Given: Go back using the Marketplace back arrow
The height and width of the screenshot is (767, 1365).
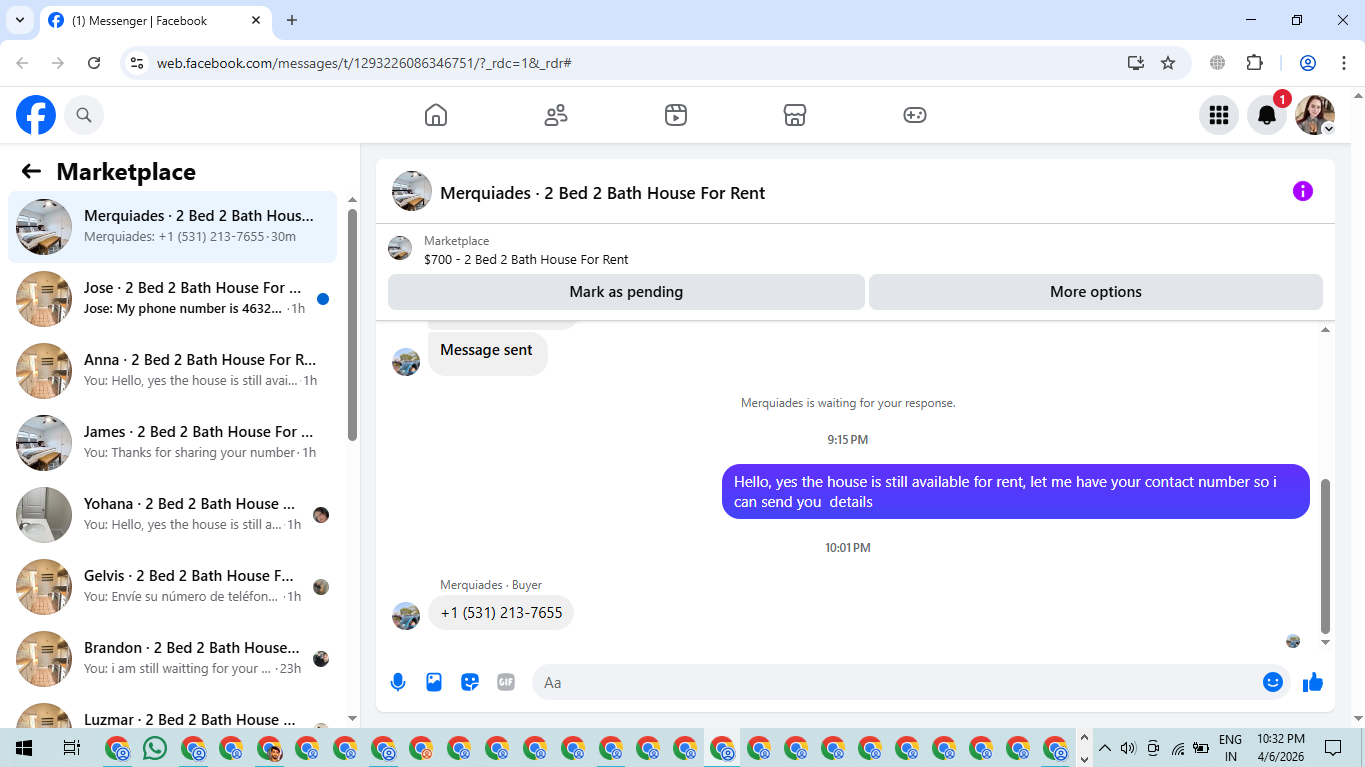Looking at the screenshot, I should [x=31, y=171].
